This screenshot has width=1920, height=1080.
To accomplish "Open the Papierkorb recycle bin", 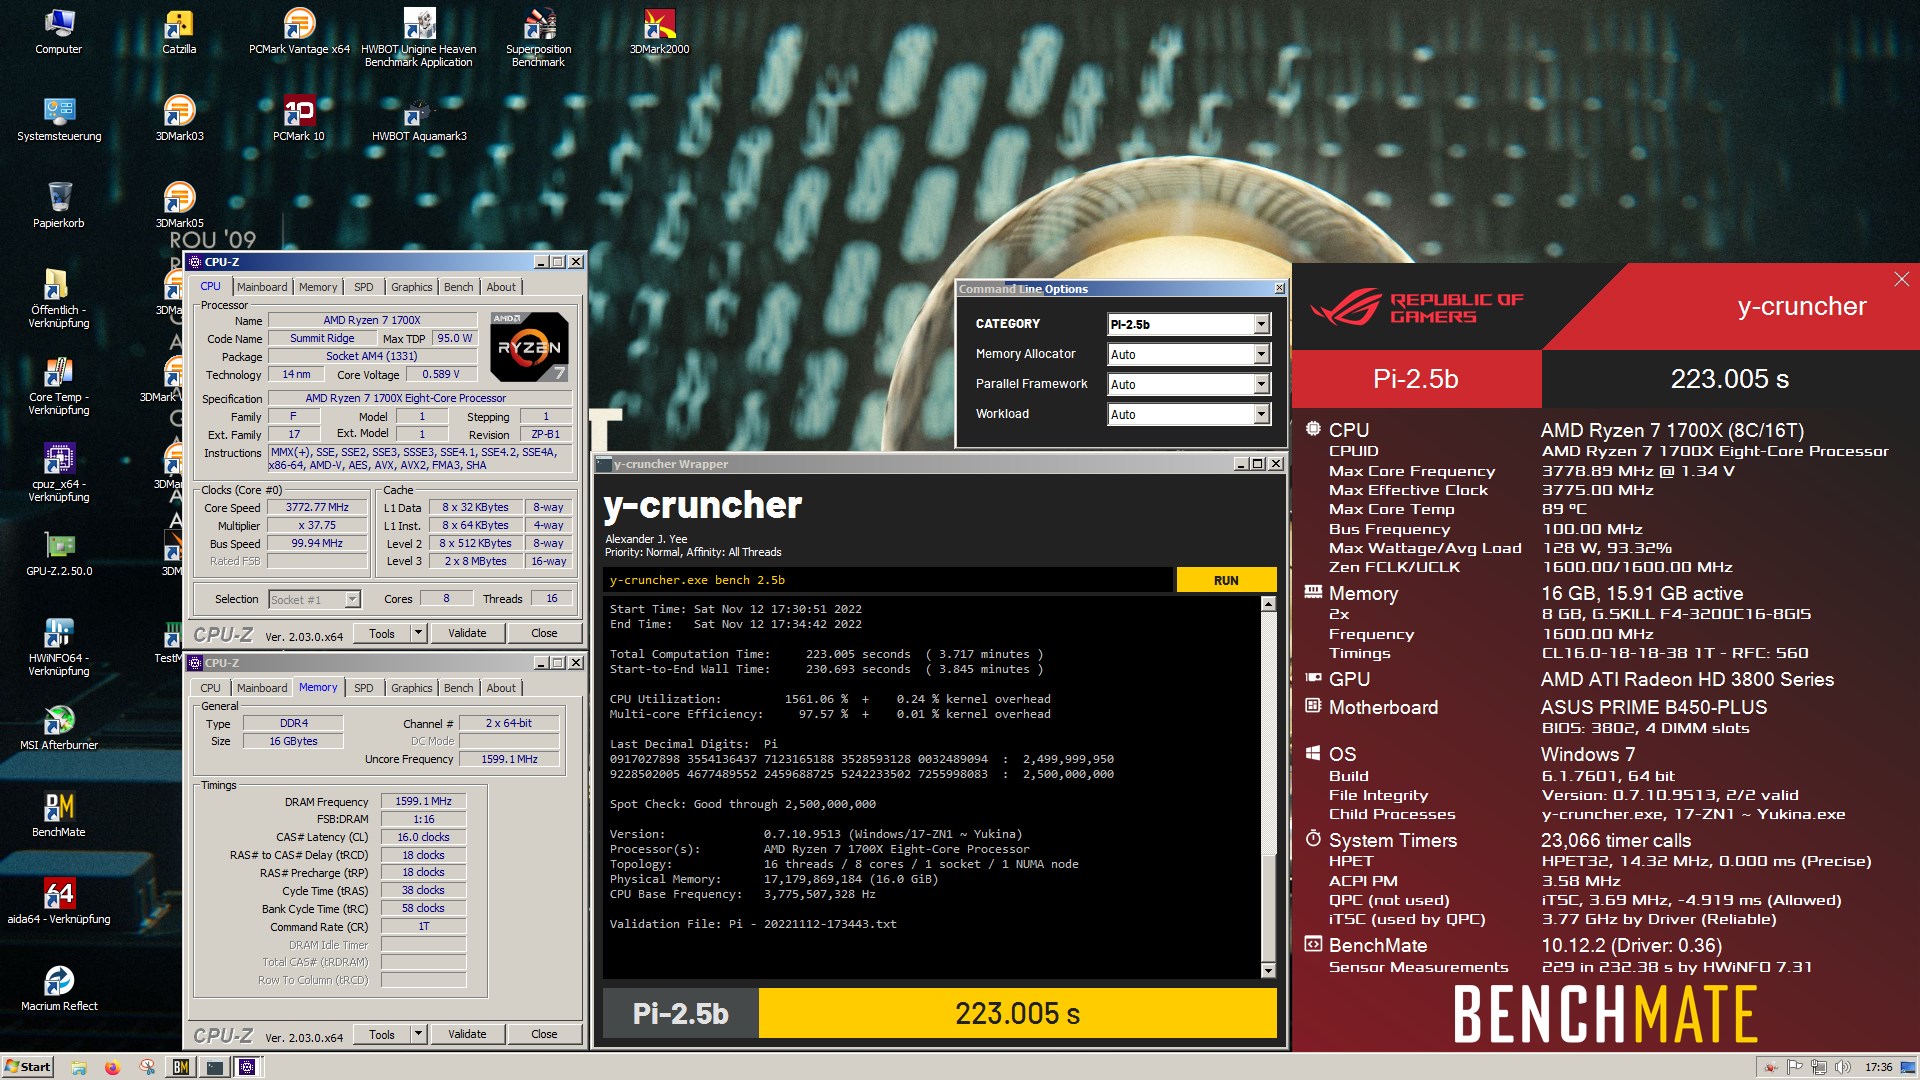I will click(59, 205).
